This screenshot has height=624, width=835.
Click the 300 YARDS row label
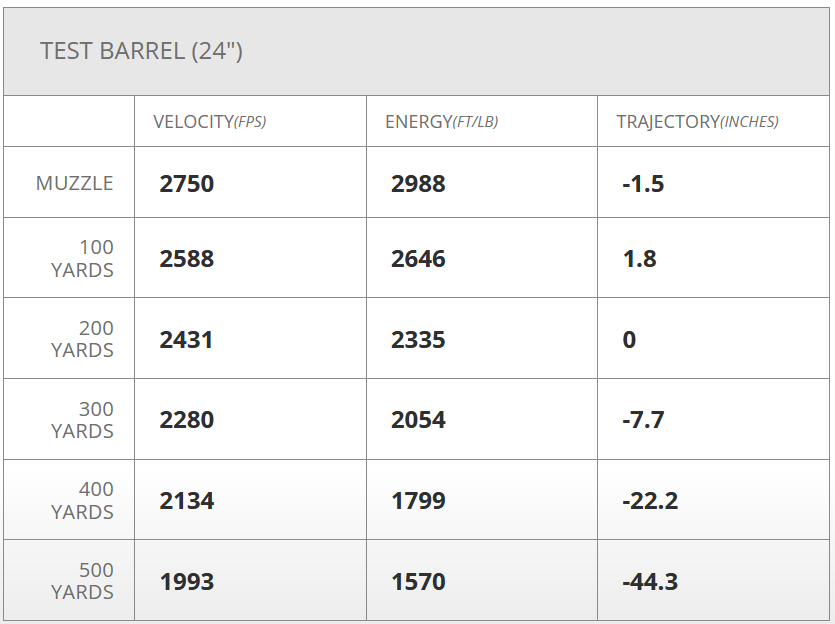click(x=83, y=420)
